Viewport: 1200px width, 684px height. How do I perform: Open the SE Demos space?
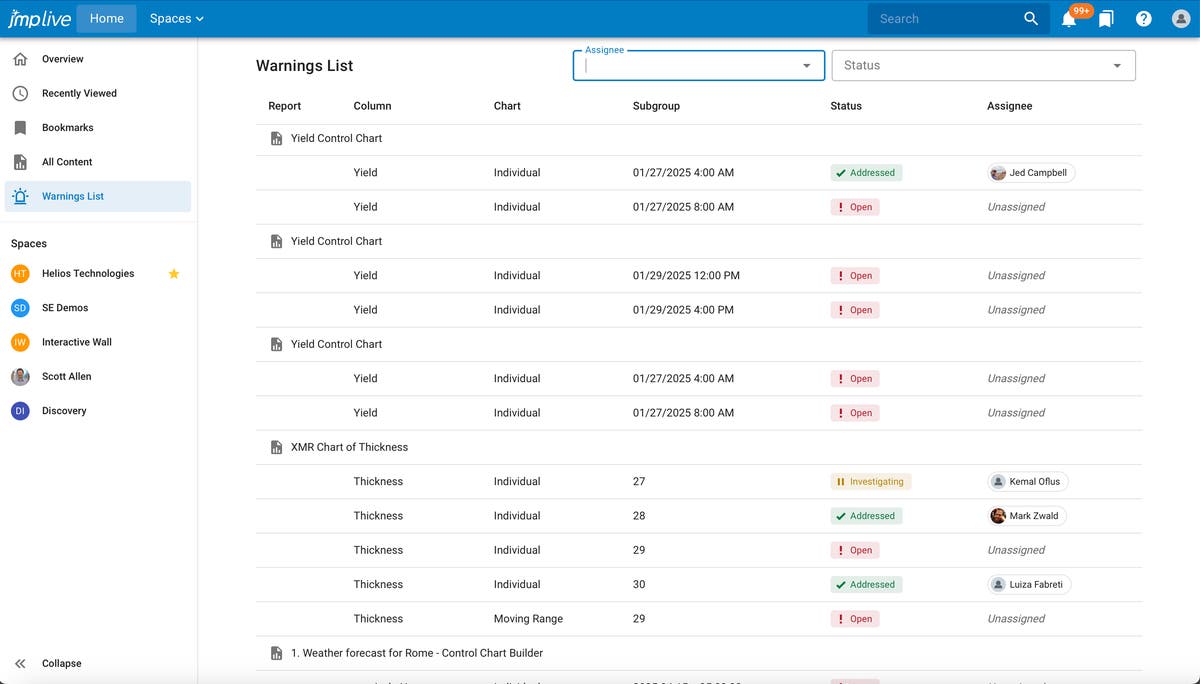coord(64,308)
